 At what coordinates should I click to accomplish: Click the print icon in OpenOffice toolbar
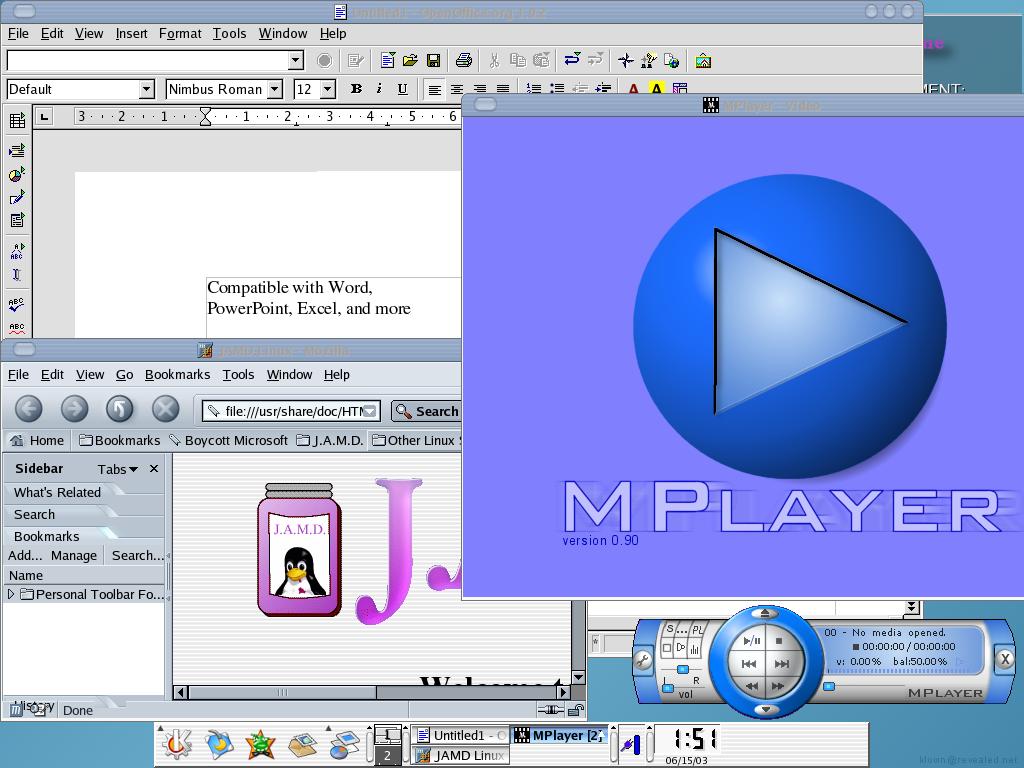click(463, 61)
